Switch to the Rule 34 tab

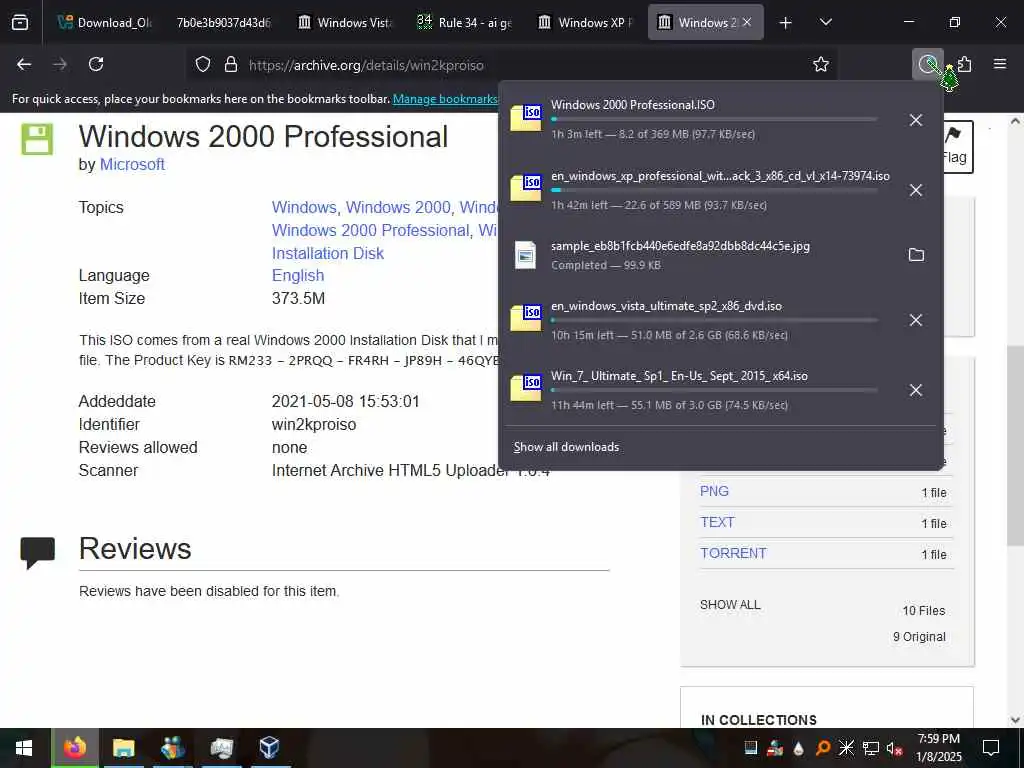[464, 23]
